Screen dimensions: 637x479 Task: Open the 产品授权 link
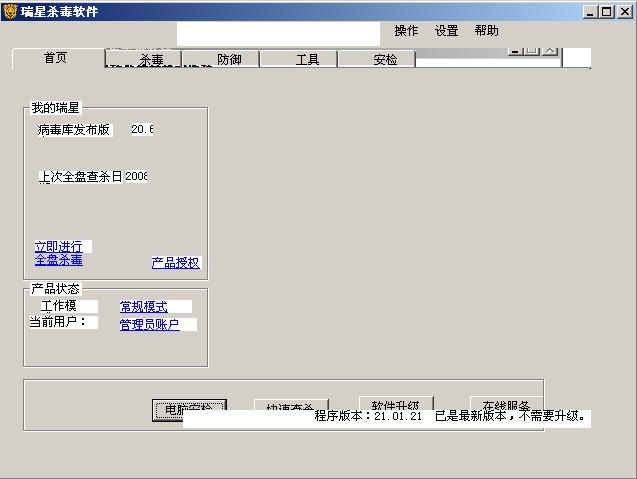(176, 263)
